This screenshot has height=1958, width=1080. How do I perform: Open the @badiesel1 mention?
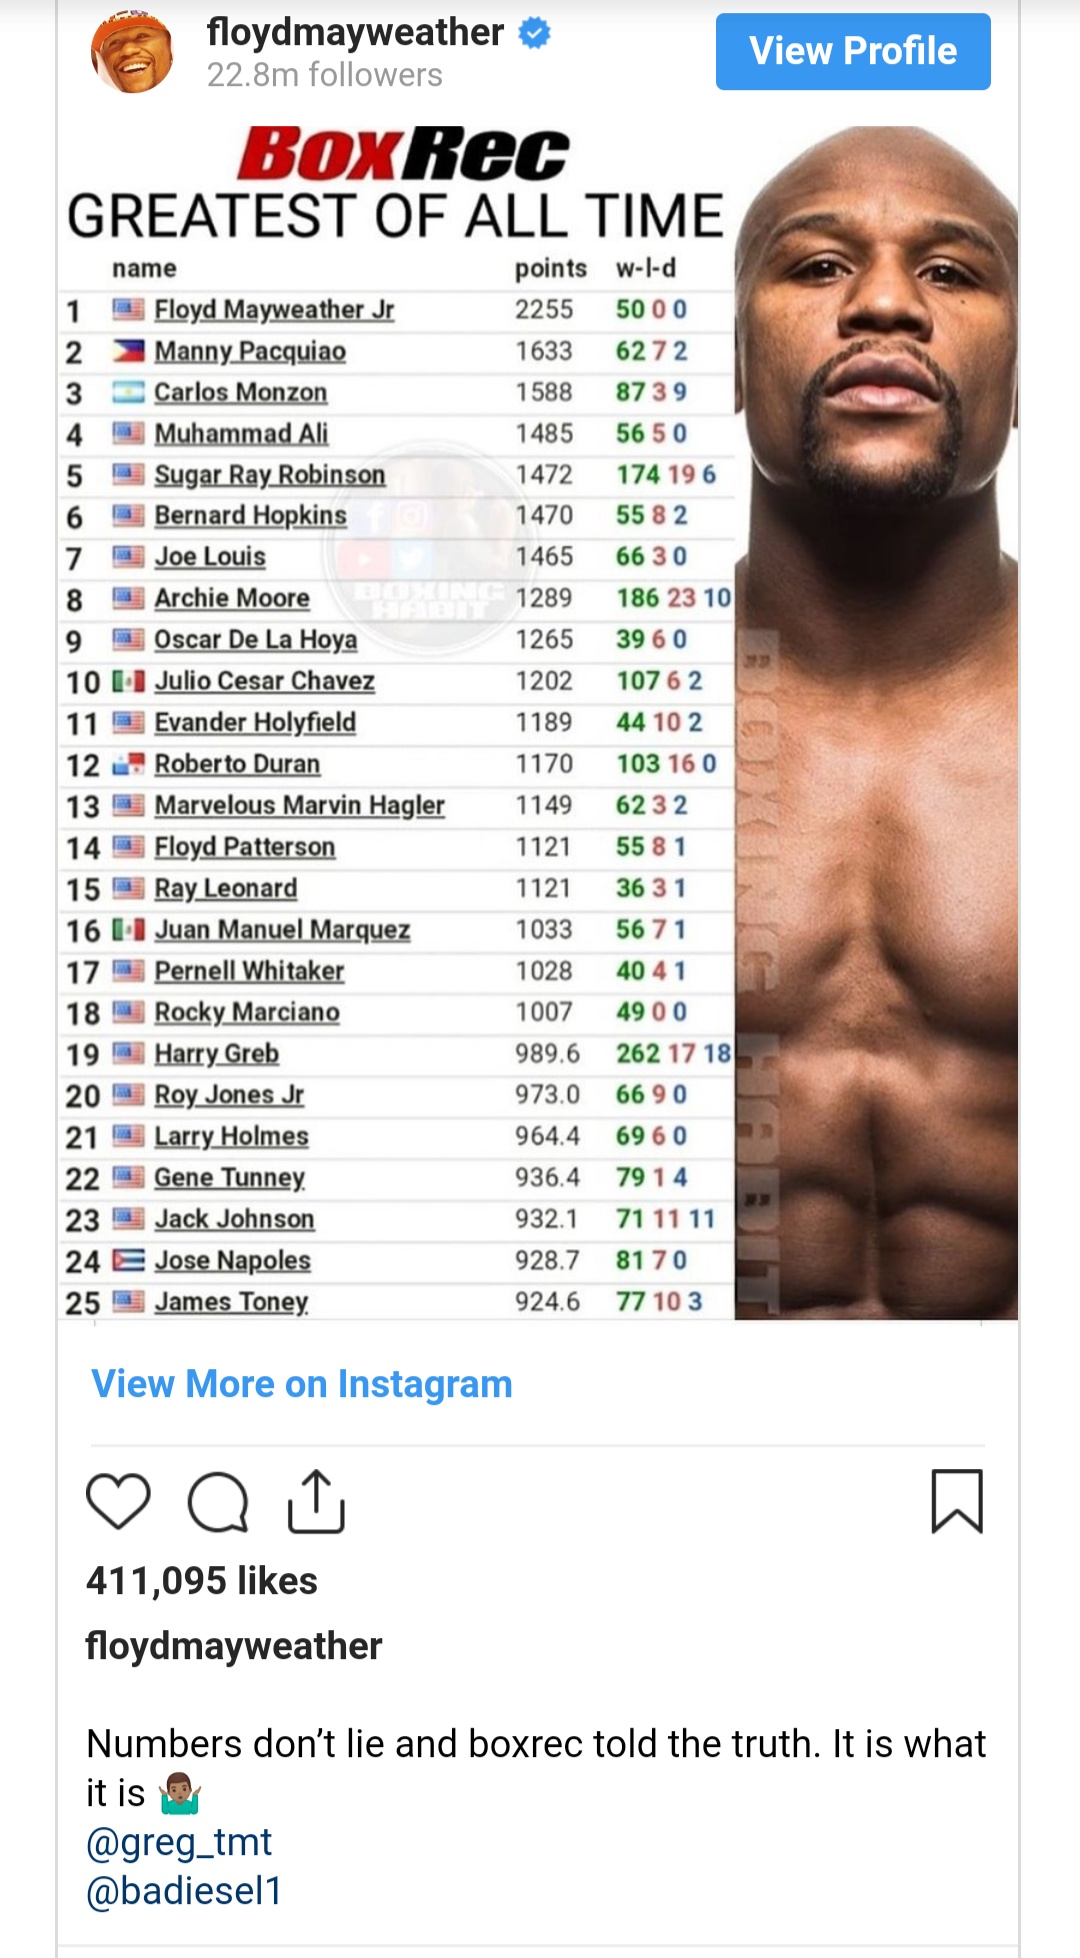184,1890
